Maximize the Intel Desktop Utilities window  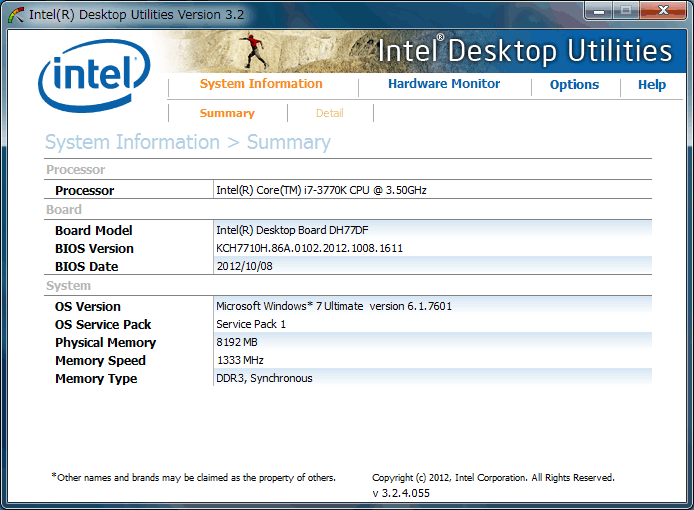click(x=627, y=11)
